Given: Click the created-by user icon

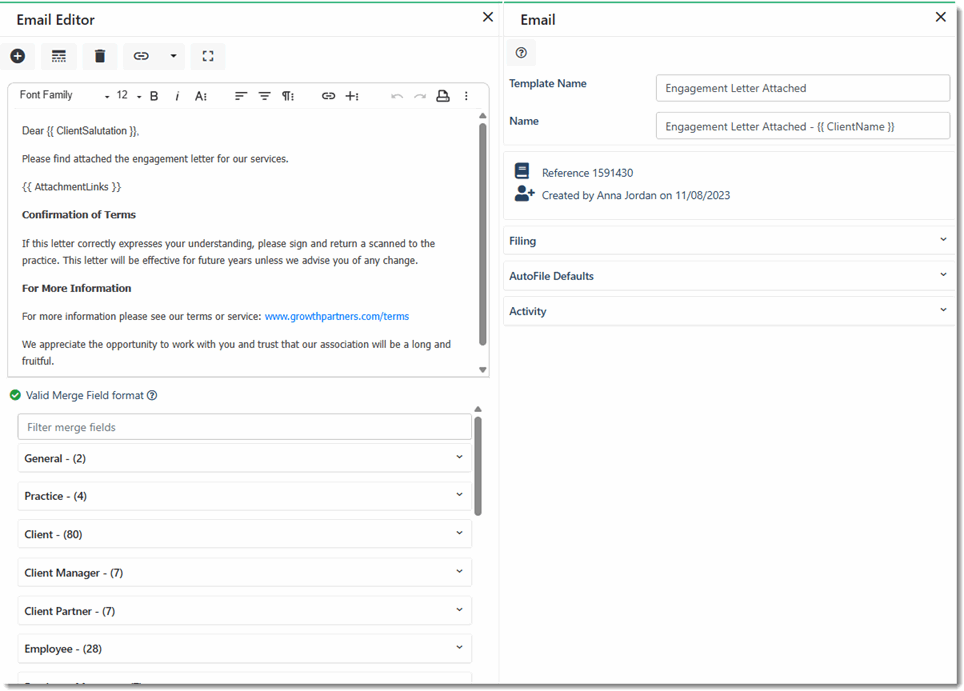Looking at the screenshot, I should pos(524,194).
